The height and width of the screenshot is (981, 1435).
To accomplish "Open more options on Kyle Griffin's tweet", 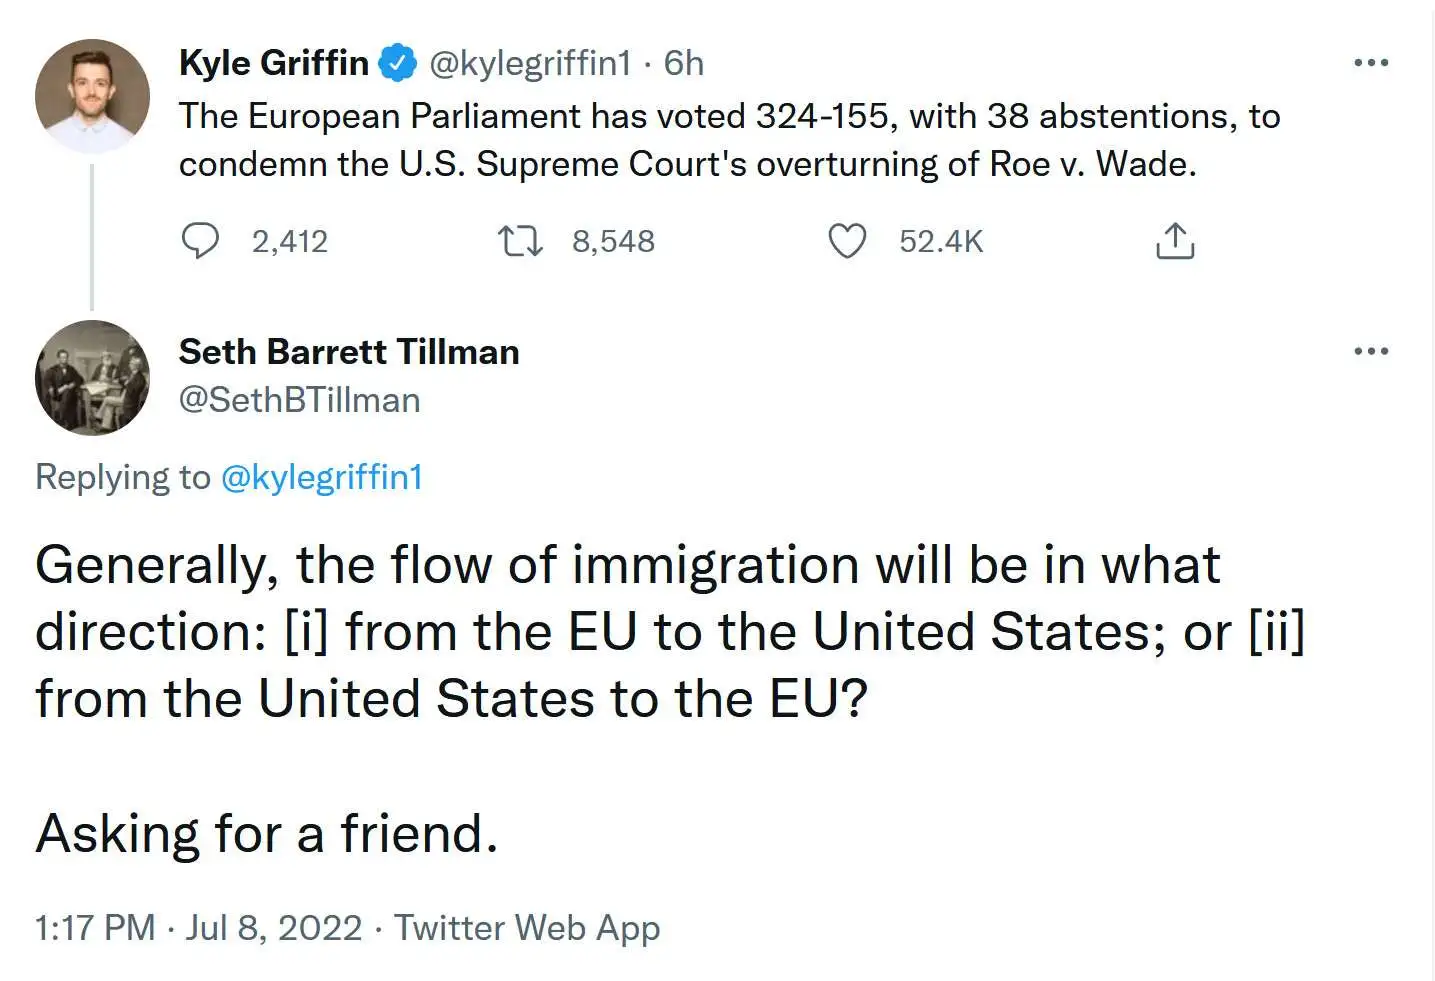I will (1370, 63).
